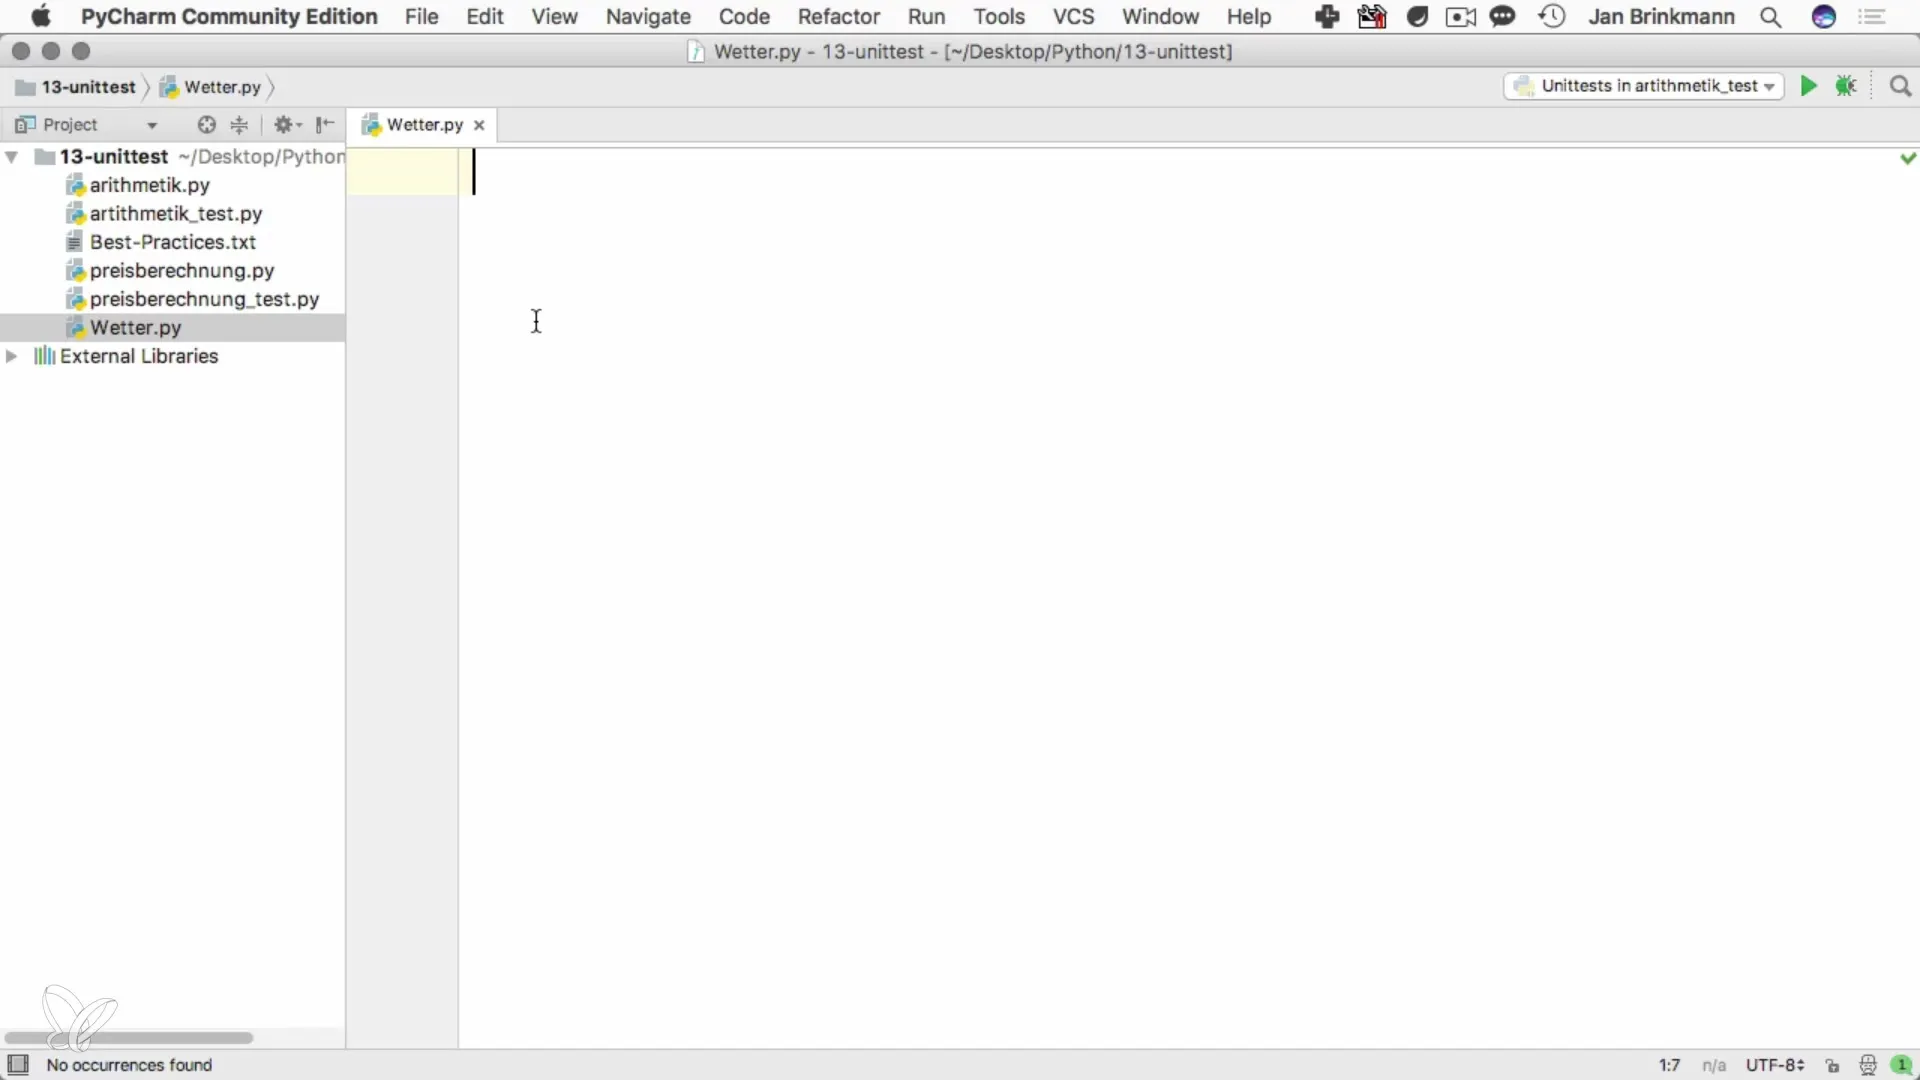Image resolution: width=1920 pixels, height=1080 pixels.
Task: Click Scroll from Source target icon
Action: 206,125
